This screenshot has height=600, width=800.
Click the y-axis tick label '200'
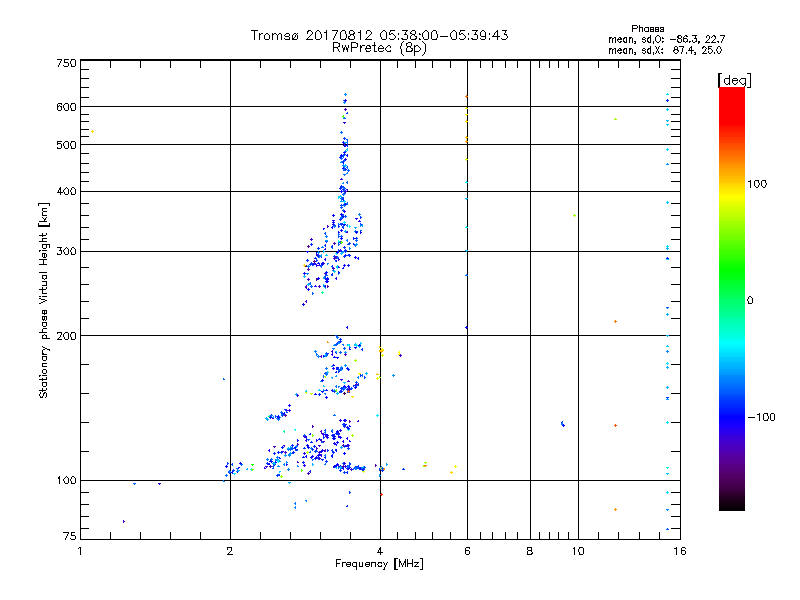(66, 336)
